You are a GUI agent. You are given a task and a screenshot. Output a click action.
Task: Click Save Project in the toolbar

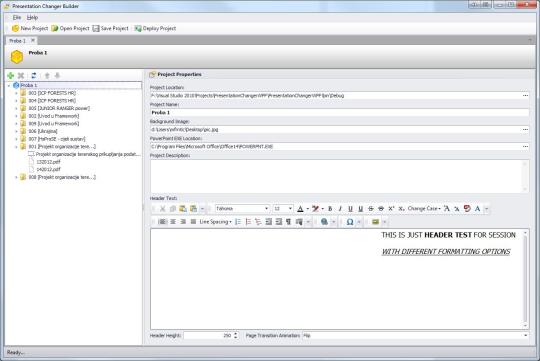111,28
